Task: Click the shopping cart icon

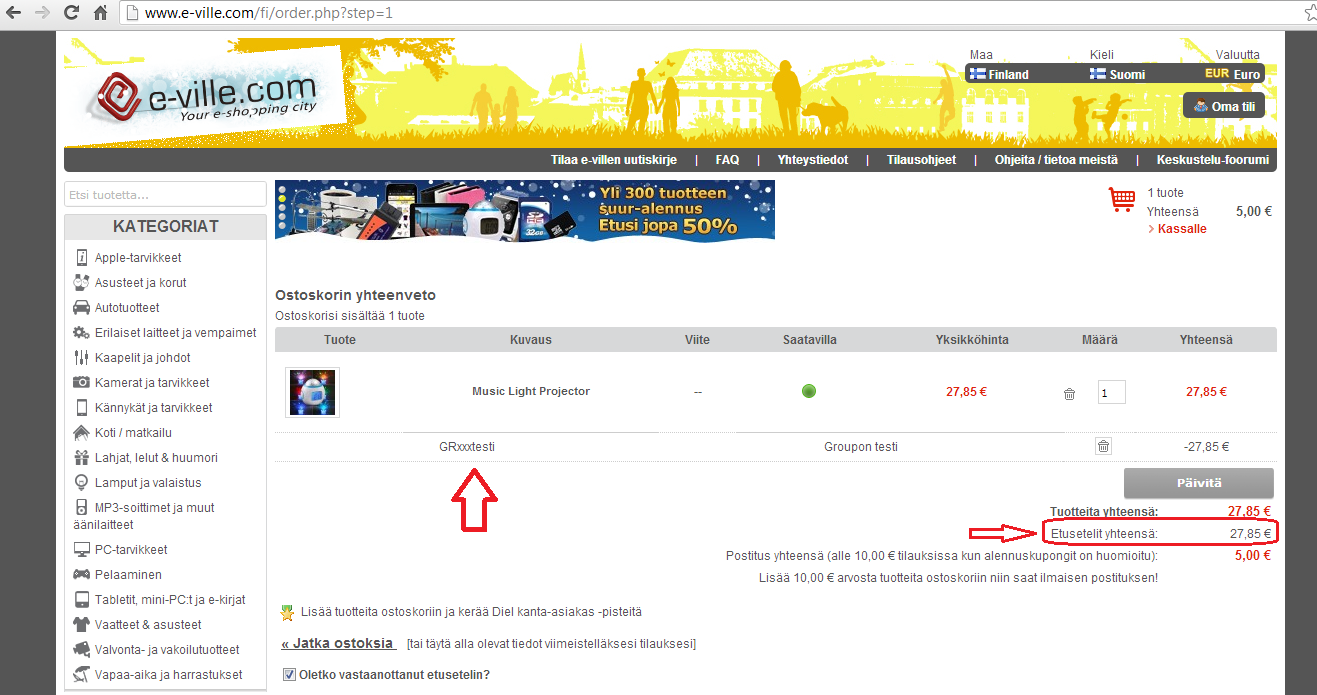Action: (1121, 200)
